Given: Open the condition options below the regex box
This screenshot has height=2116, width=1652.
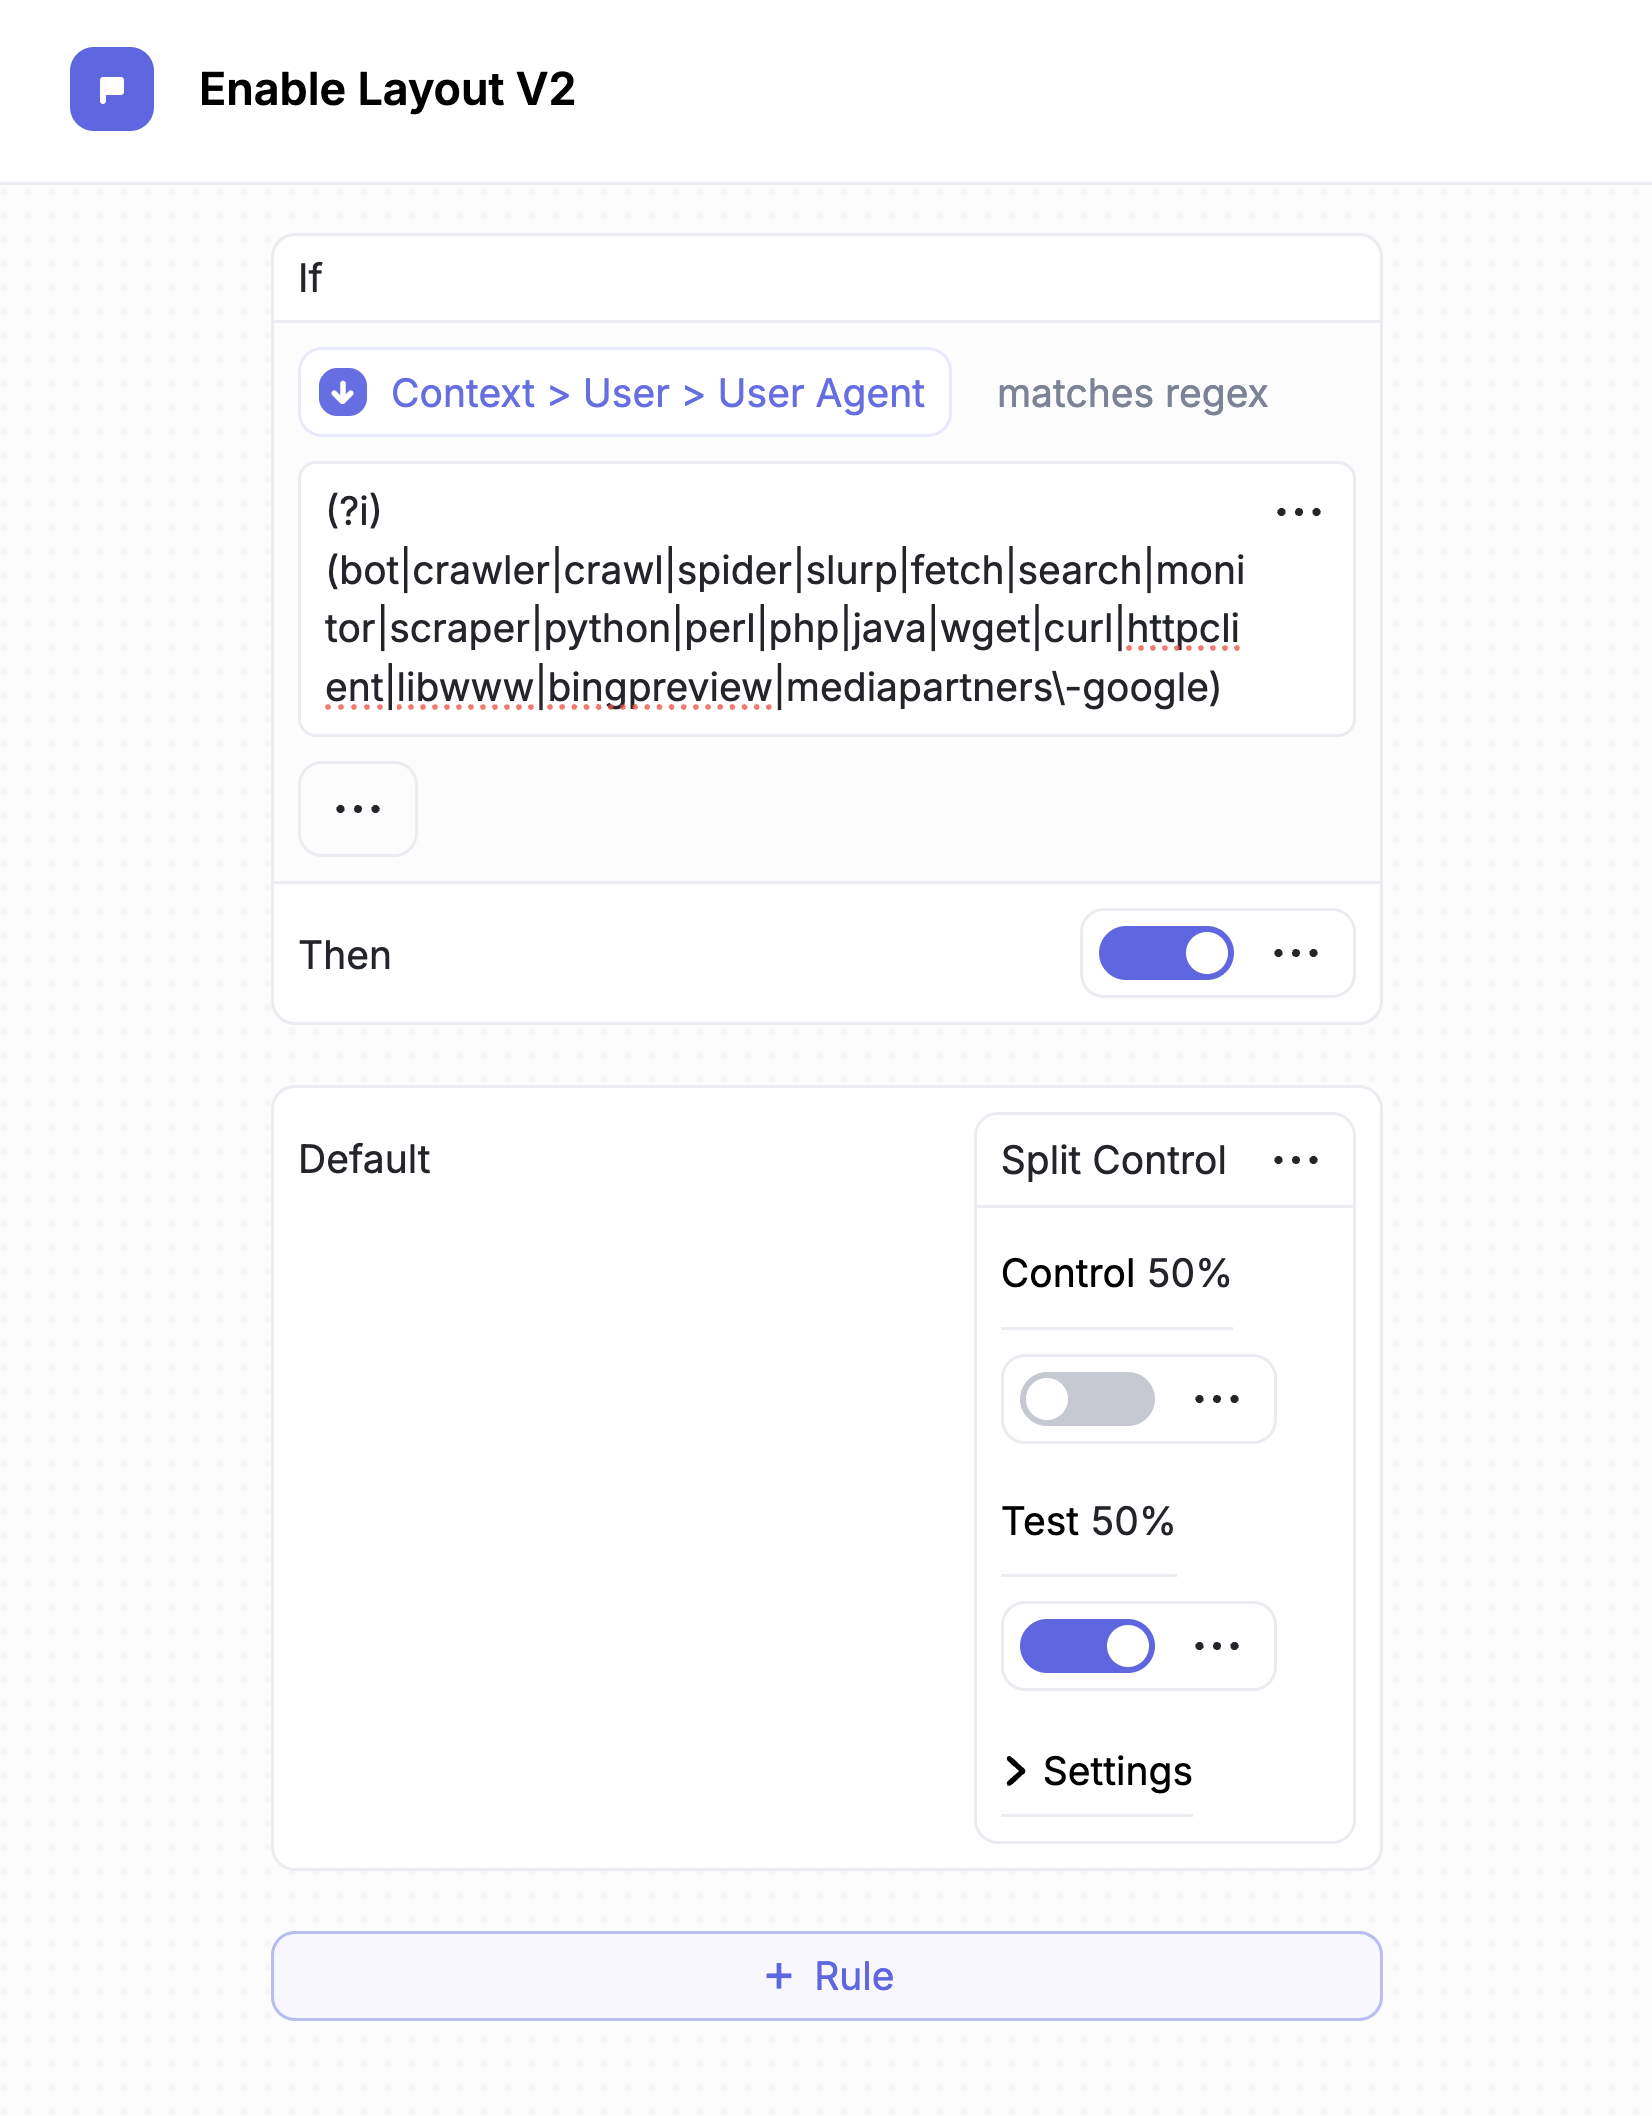Looking at the screenshot, I should point(358,809).
